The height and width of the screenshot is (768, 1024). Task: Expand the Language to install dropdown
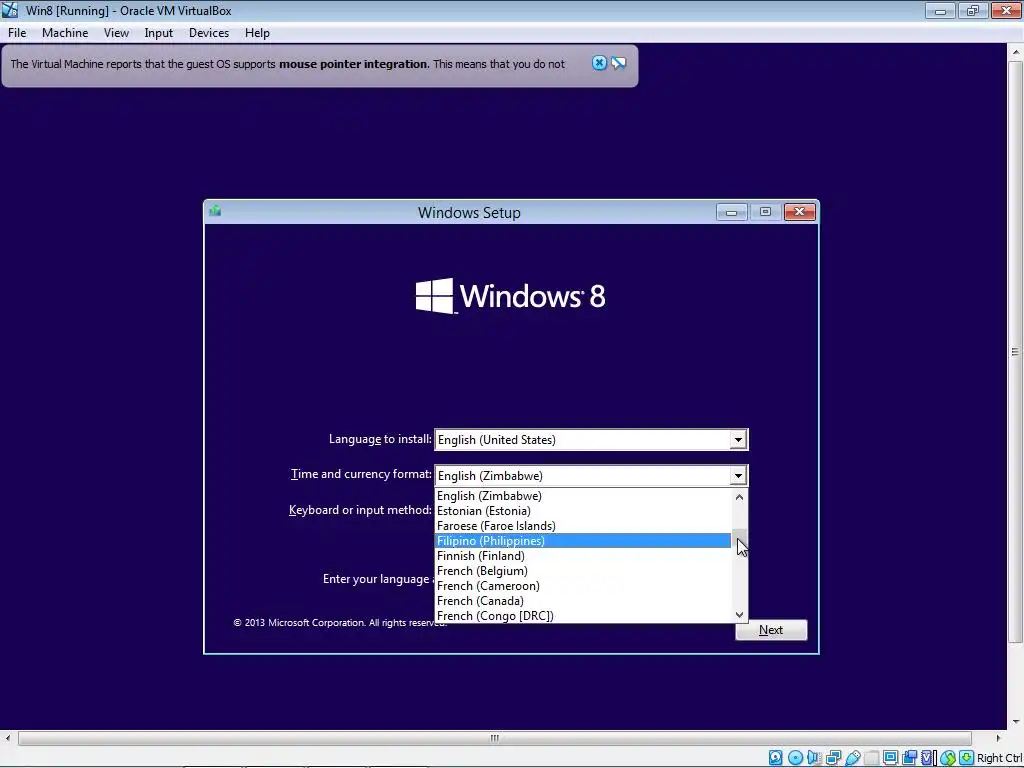click(x=738, y=440)
